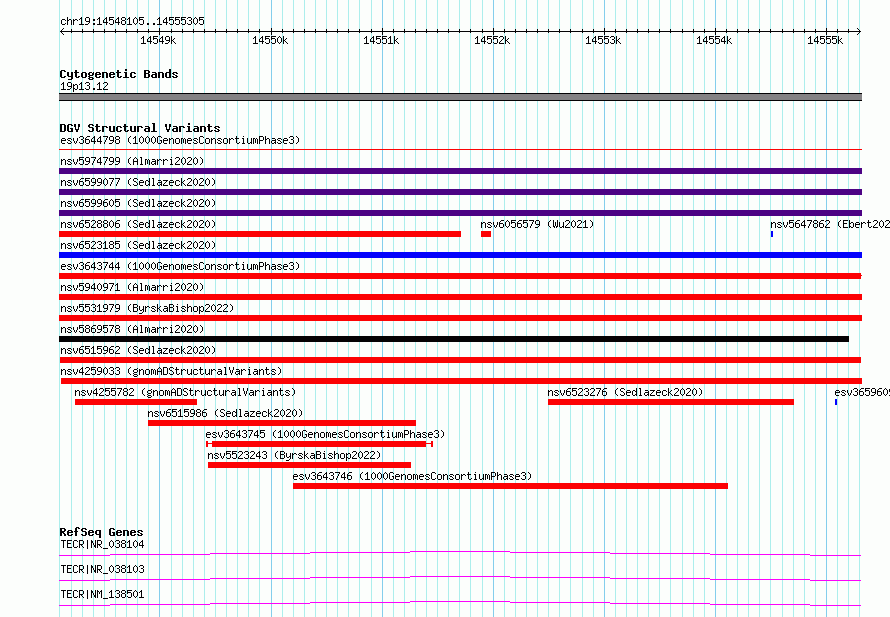Click the 14550k position on the ruler
The image size is (890, 617).
click(x=270, y=40)
